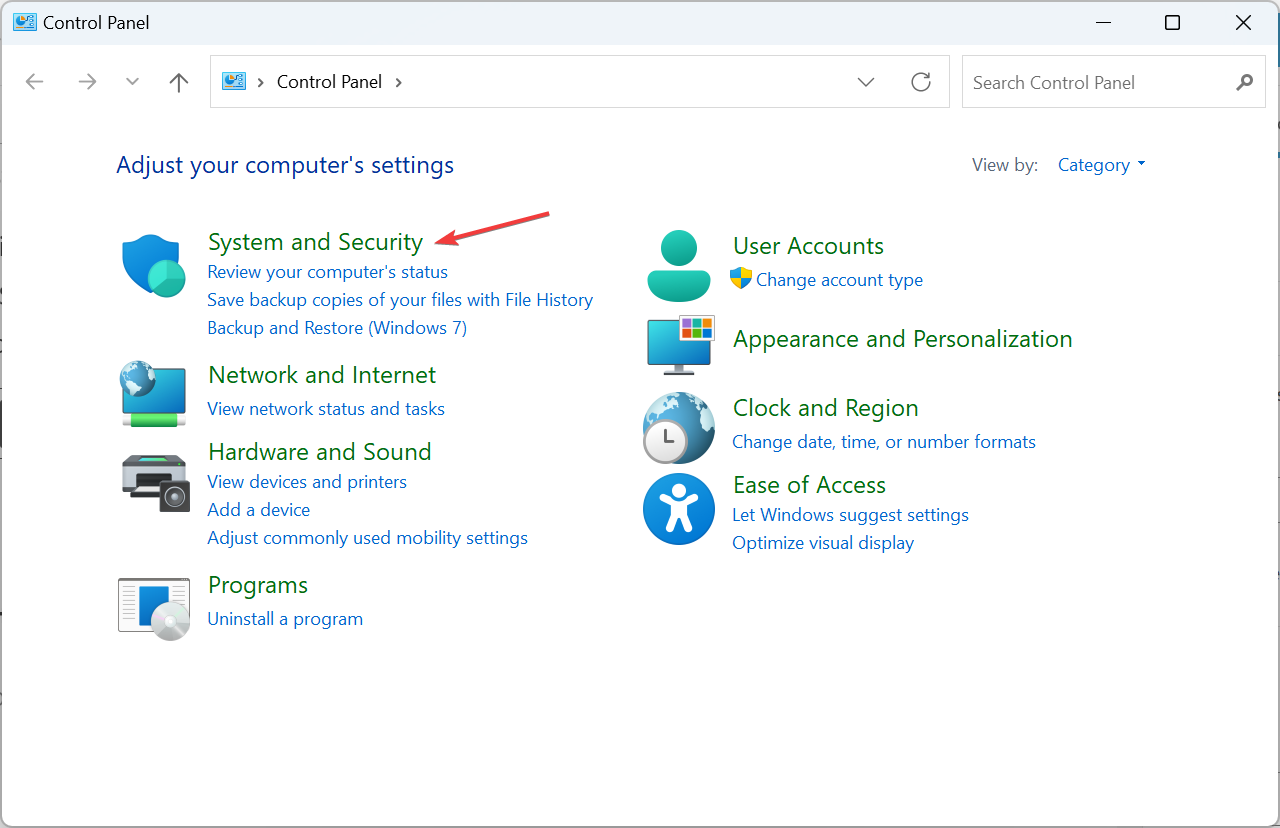Screen dimensions: 1280x828
Task: Click the User Accounts person icon
Action: (x=678, y=265)
